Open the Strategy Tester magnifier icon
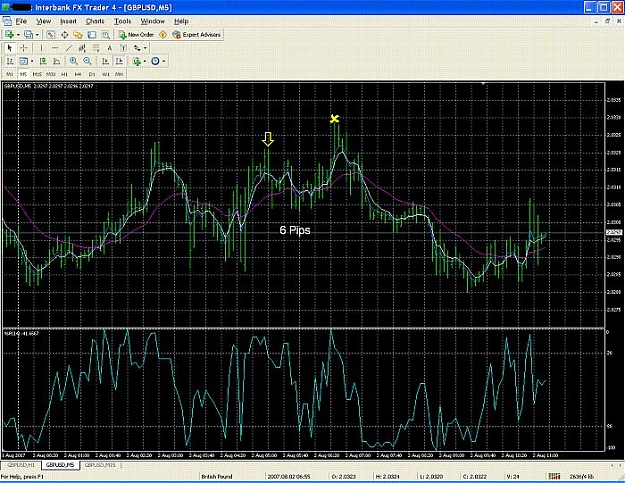Screen dimensions: 625x483 tap(105, 35)
